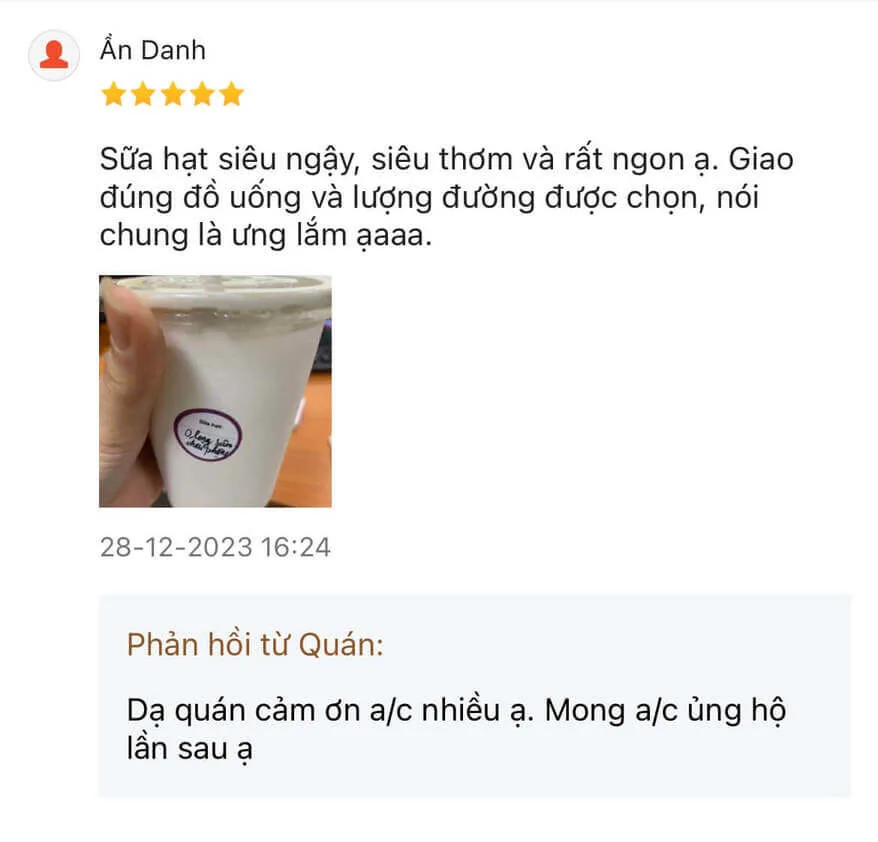This screenshot has width=878, height=842.
Task: Click the purple round sticker on the cup
Action: tap(208, 435)
